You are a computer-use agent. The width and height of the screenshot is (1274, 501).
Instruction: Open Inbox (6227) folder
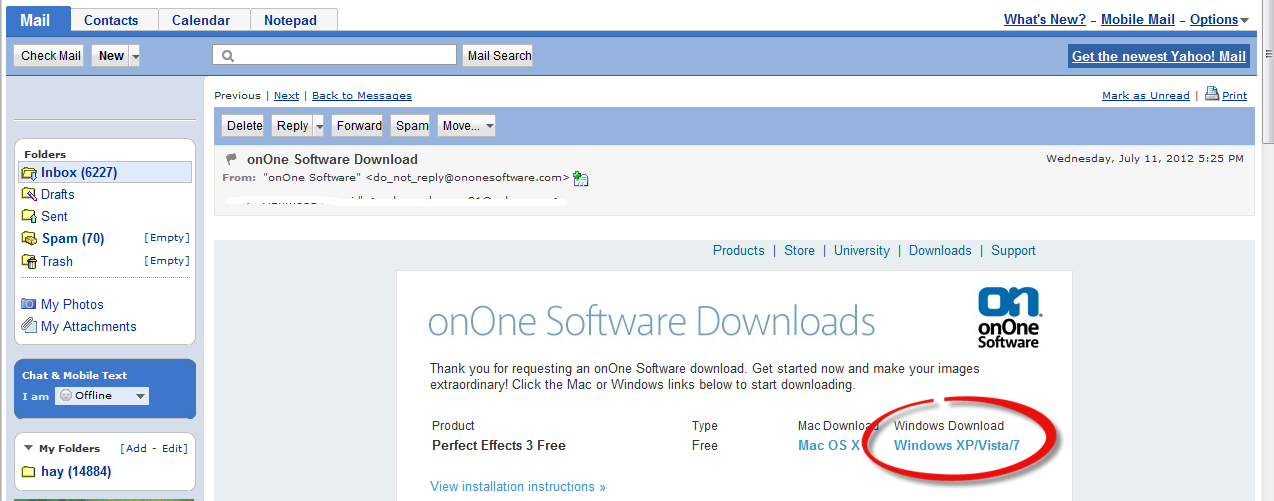pos(79,173)
